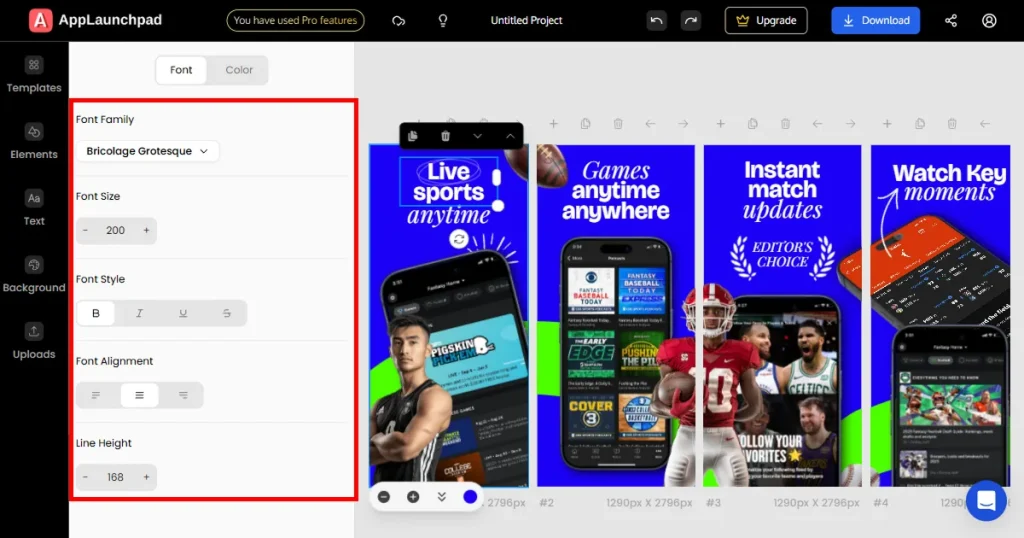Switch to the Font tab
The width and height of the screenshot is (1024, 538).
pyautogui.click(x=181, y=70)
